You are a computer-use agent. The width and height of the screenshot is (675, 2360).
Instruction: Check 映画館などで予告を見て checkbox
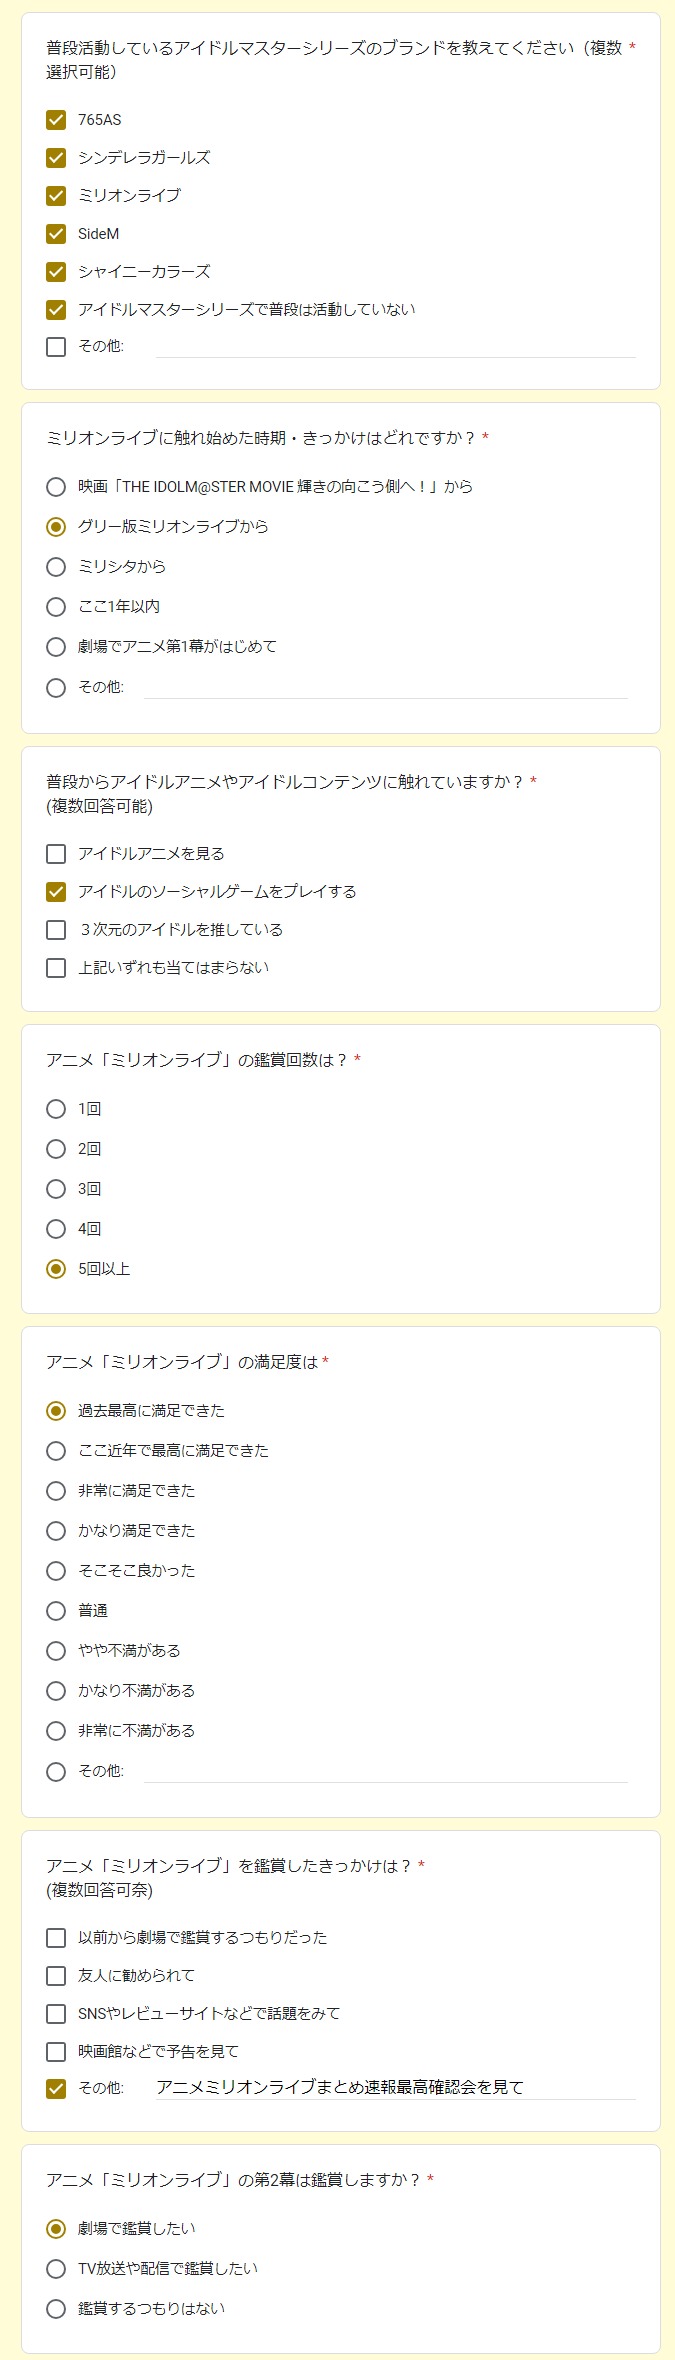[x=56, y=2052]
